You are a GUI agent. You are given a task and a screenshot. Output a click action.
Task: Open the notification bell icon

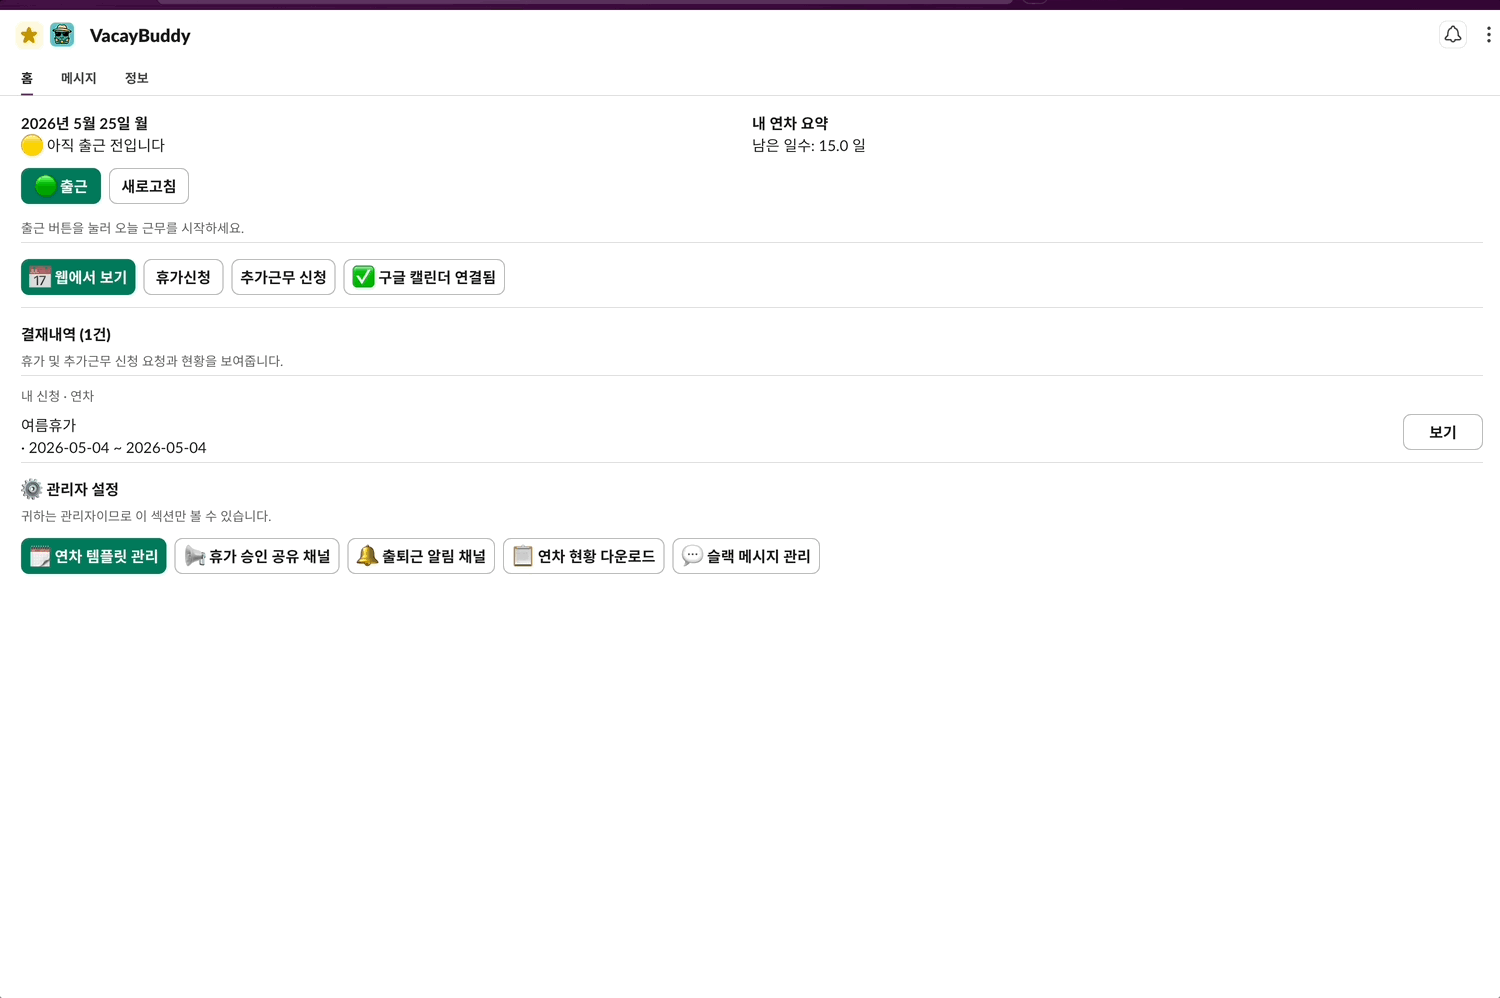click(x=1453, y=35)
